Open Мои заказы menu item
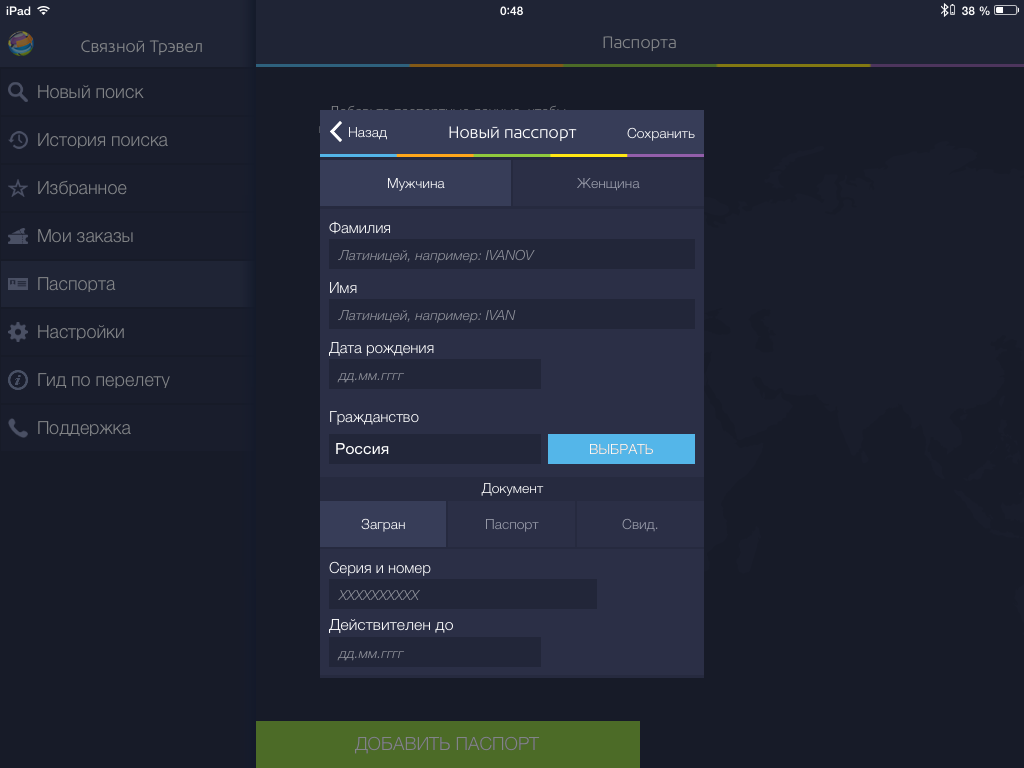Screen dimensions: 1024x768 (x=127, y=236)
